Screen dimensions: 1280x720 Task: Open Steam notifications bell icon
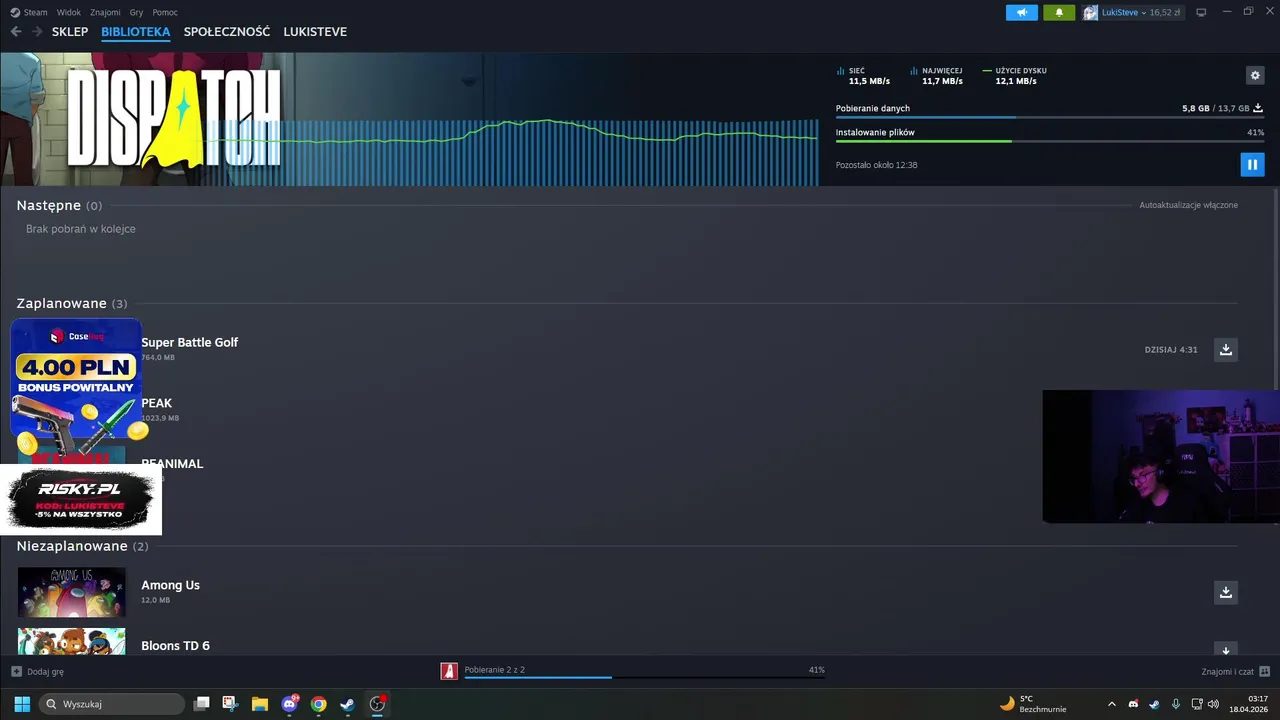click(1059, 12)
